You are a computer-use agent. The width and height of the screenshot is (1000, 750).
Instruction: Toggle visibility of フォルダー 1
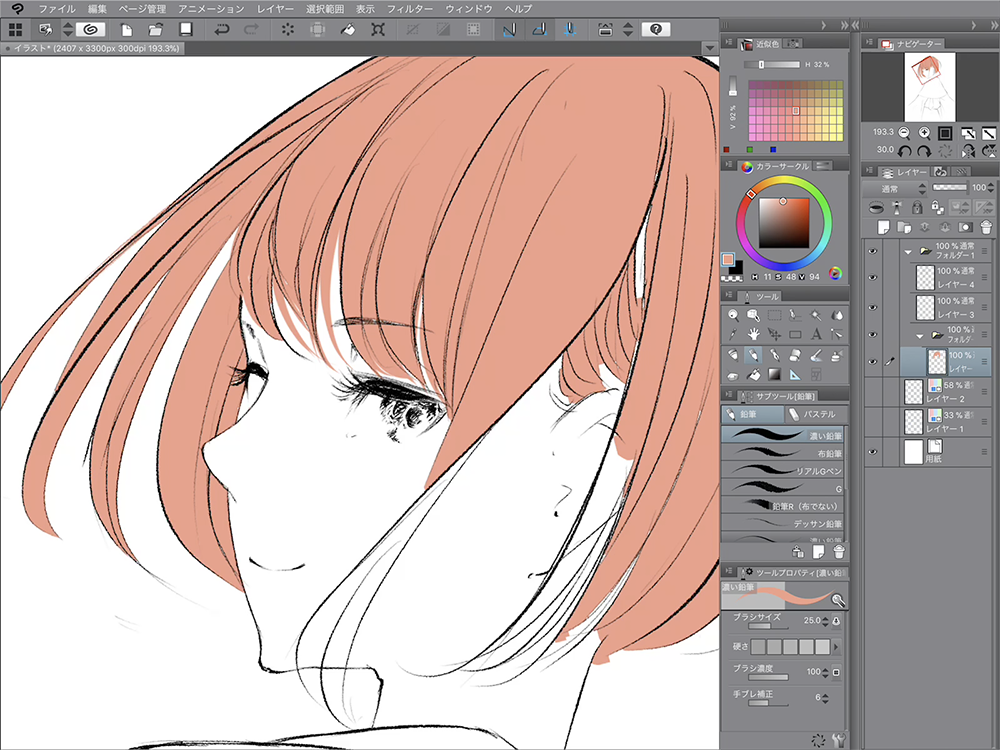tap(872, 251)
